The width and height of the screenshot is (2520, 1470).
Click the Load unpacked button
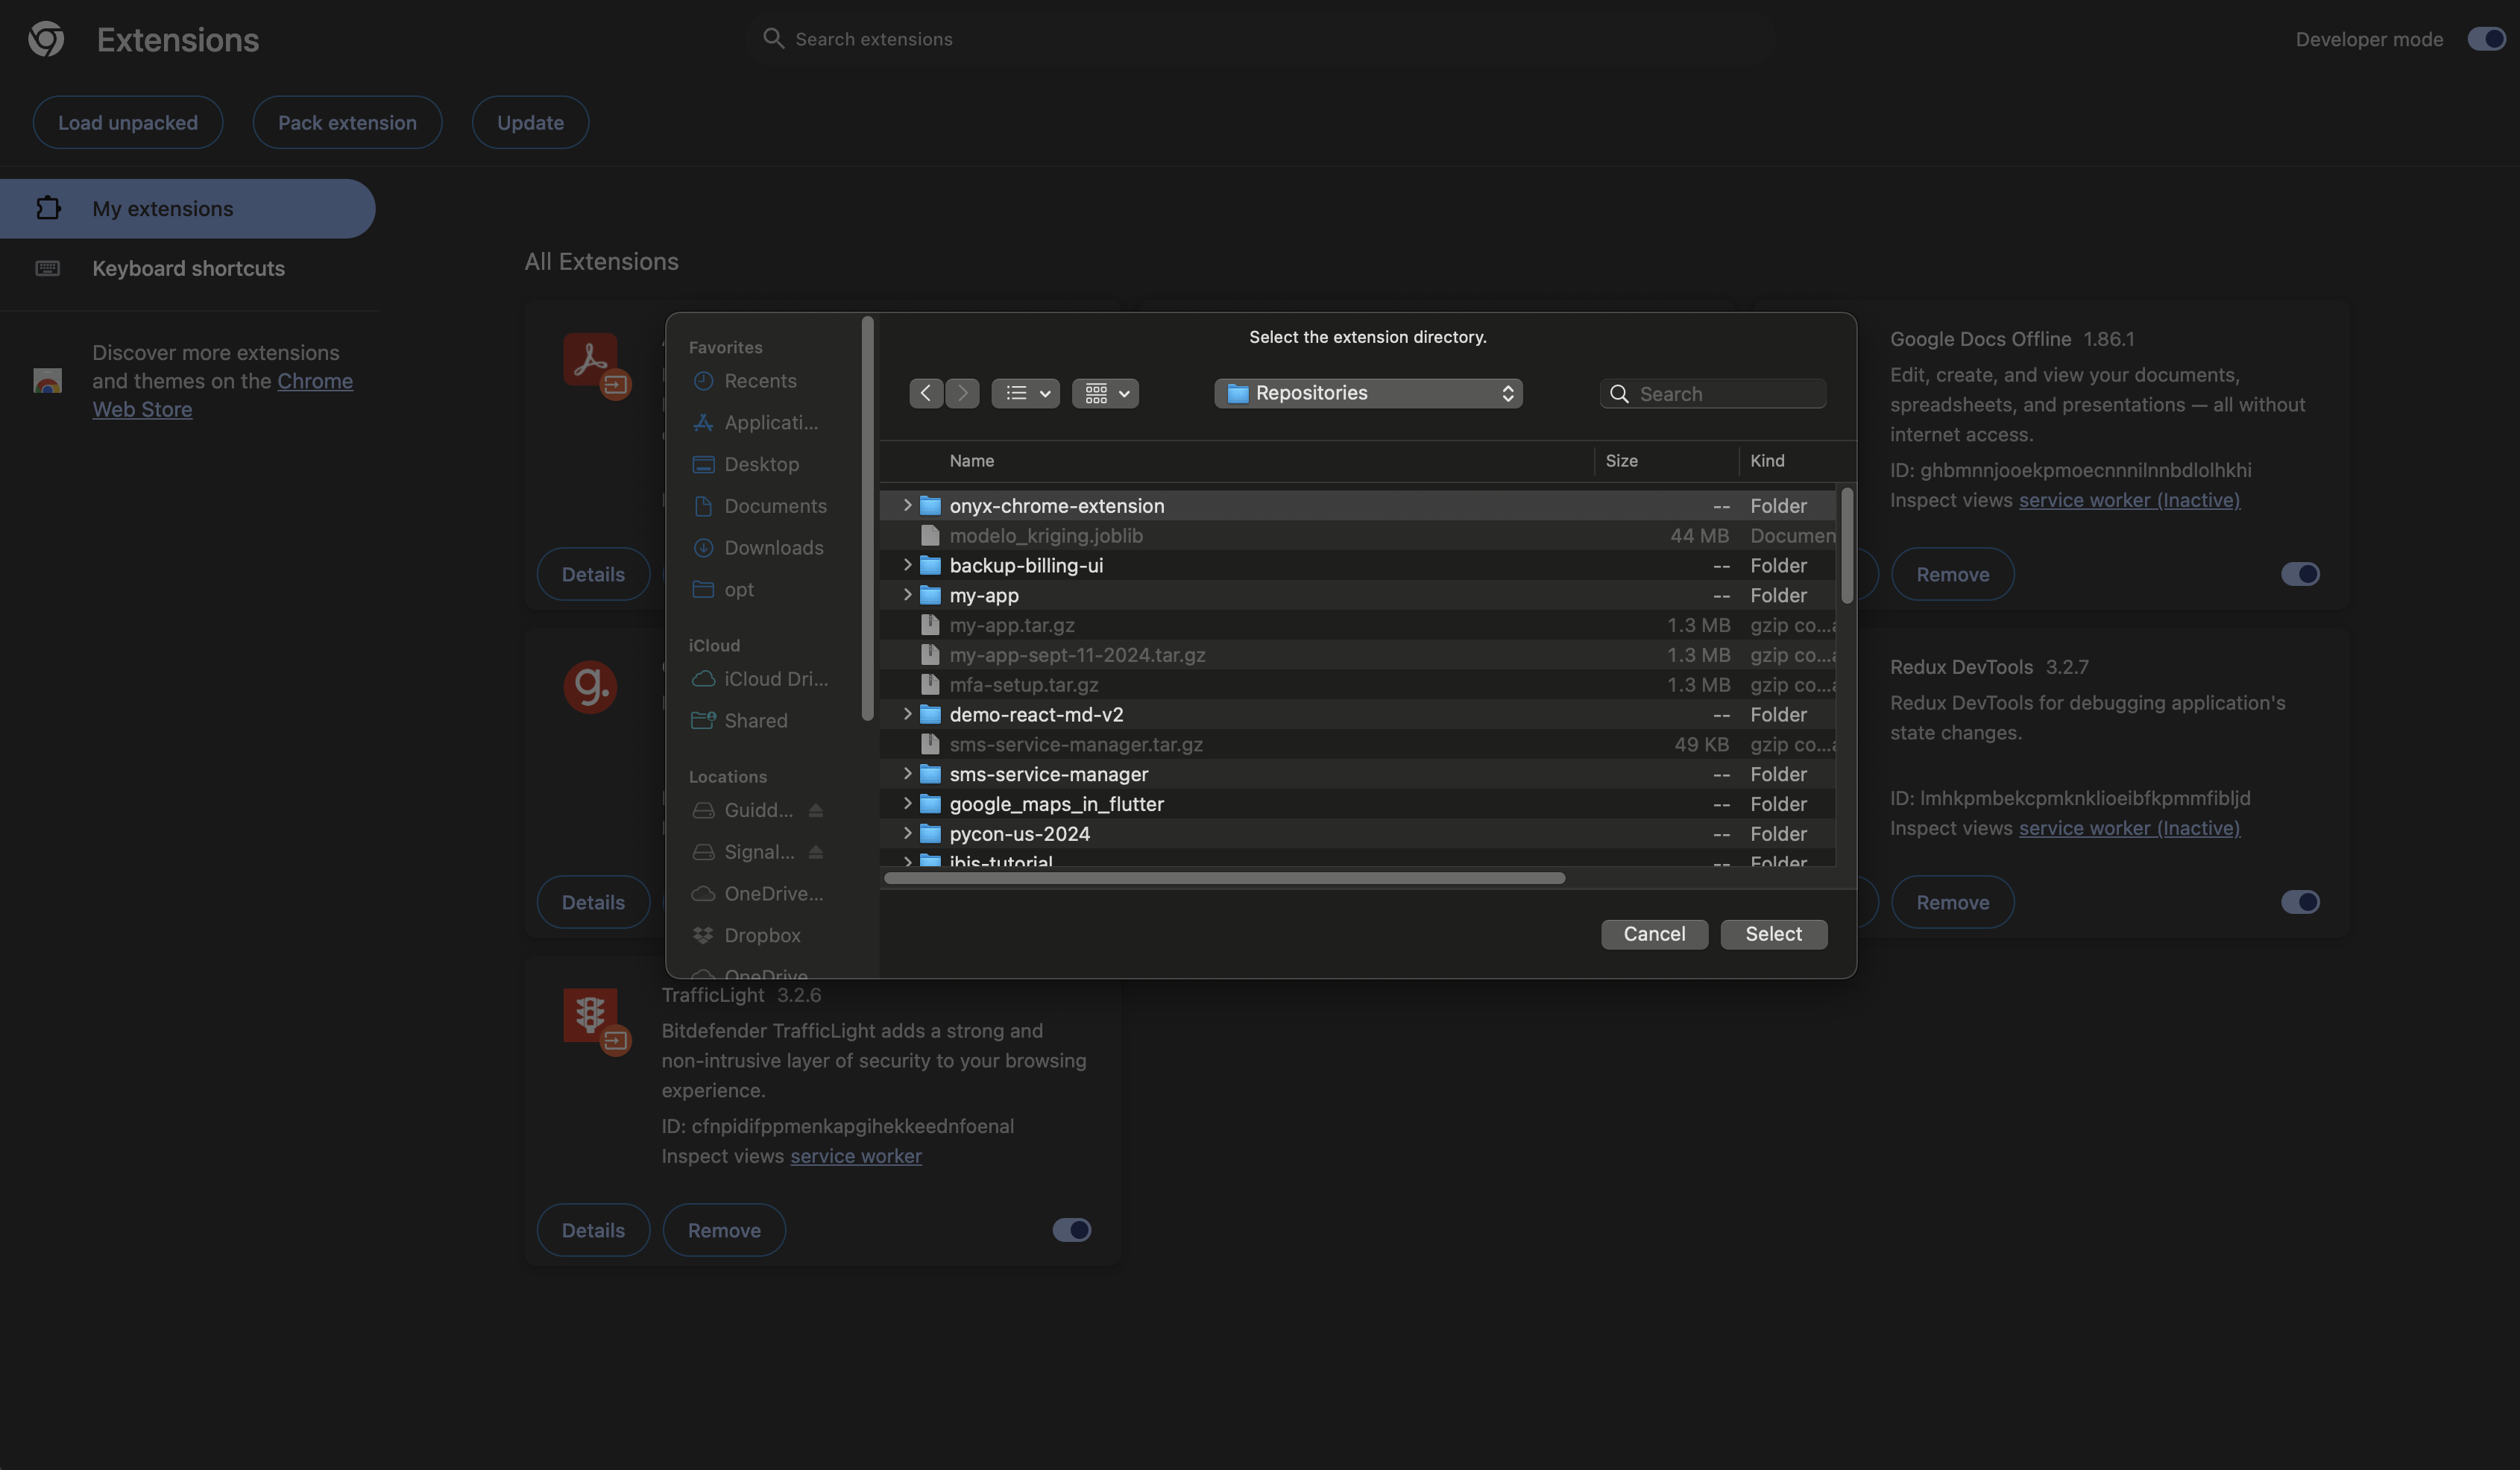(x=128, y=122)
